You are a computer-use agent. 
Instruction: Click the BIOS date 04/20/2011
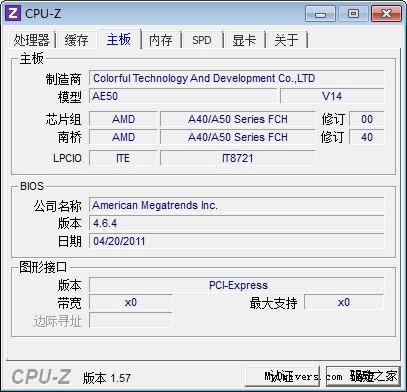(x=237, y=241)
